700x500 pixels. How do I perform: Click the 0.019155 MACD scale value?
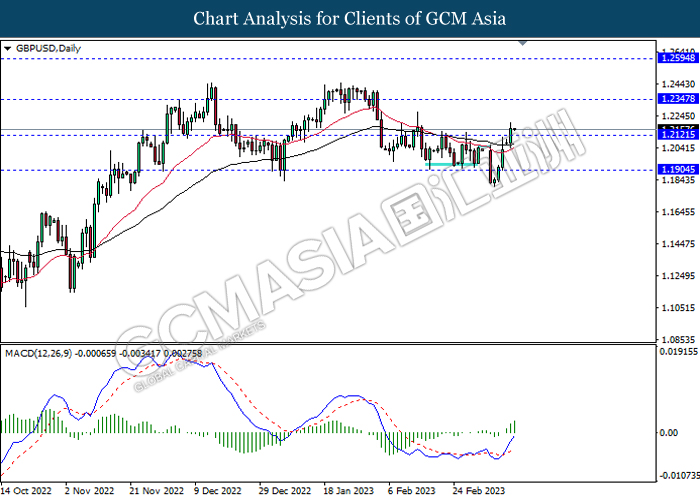coord(679,352)
